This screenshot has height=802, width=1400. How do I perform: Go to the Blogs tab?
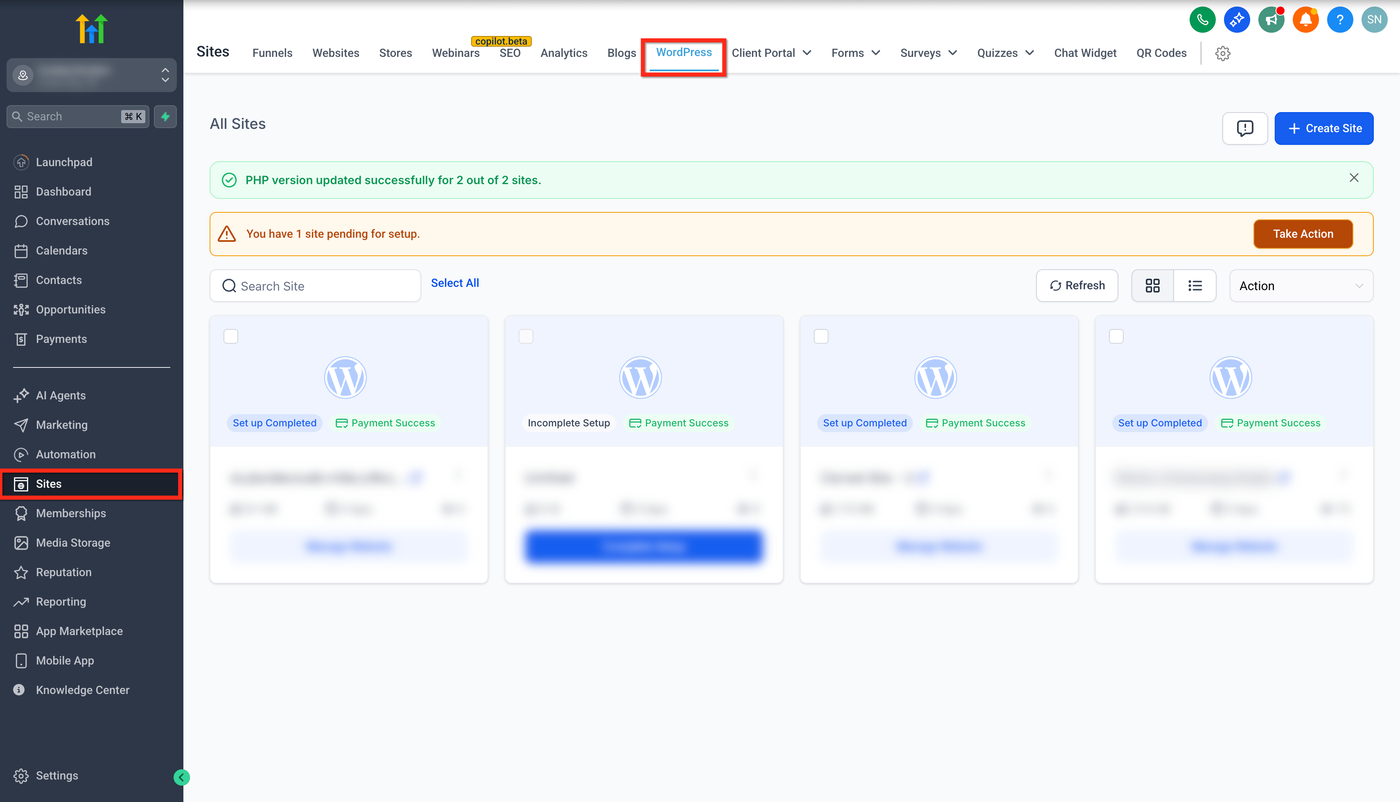point(622,53)
